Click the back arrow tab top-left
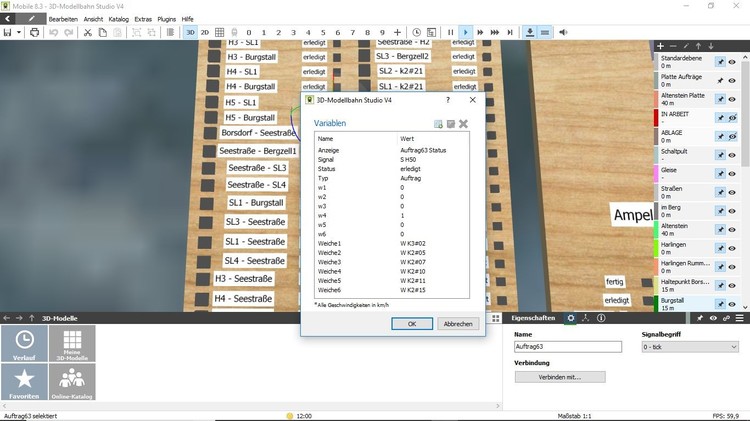 [x=8, y=19]
